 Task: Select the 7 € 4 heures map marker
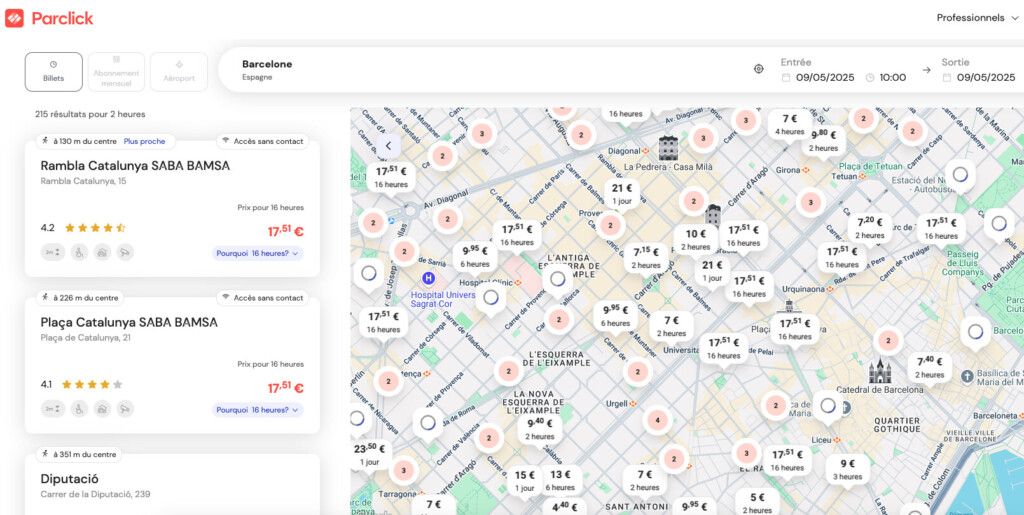click(x=790, y=124)
